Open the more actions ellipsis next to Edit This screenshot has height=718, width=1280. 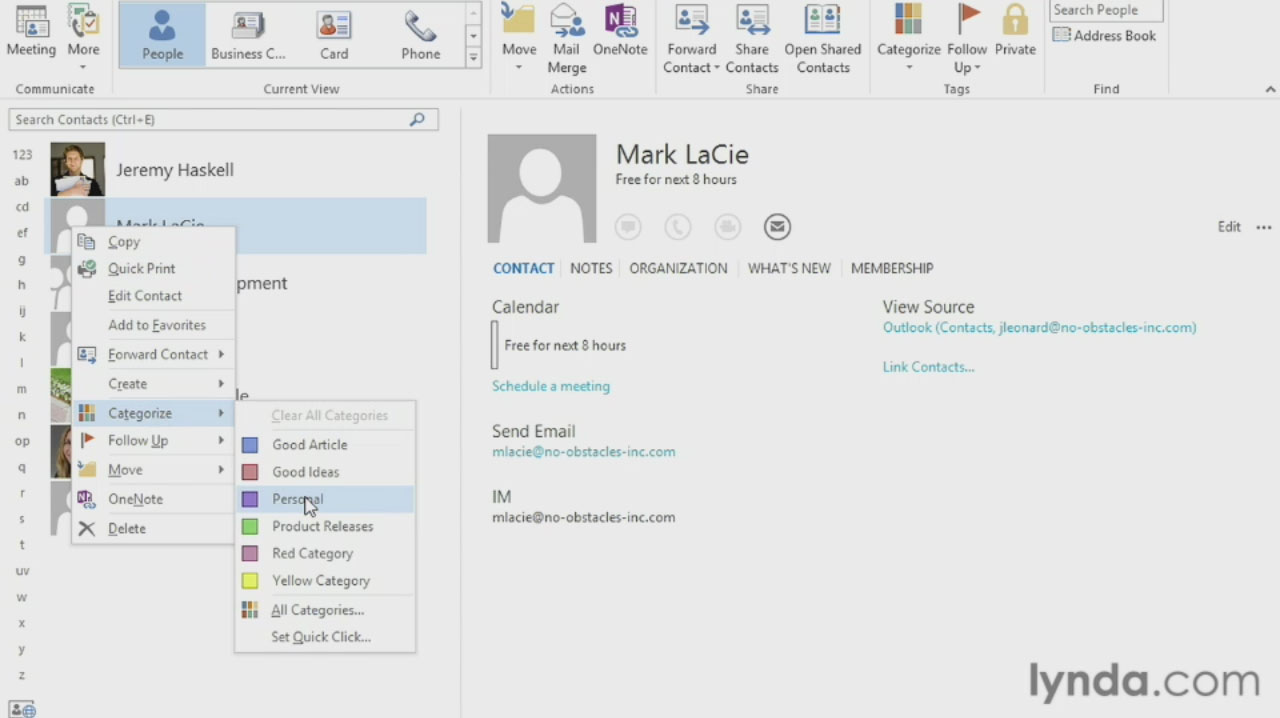[x=1264, y=227]
